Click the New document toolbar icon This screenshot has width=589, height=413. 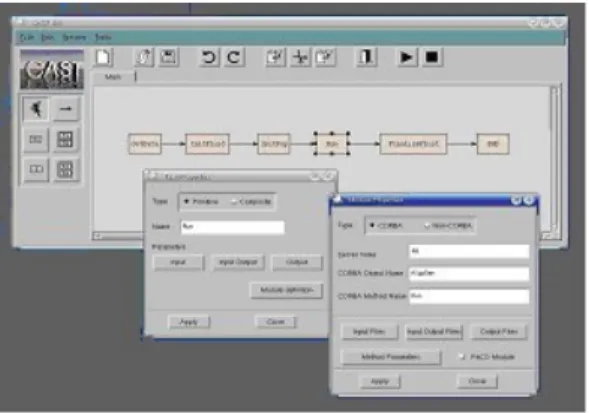[103, 57]
